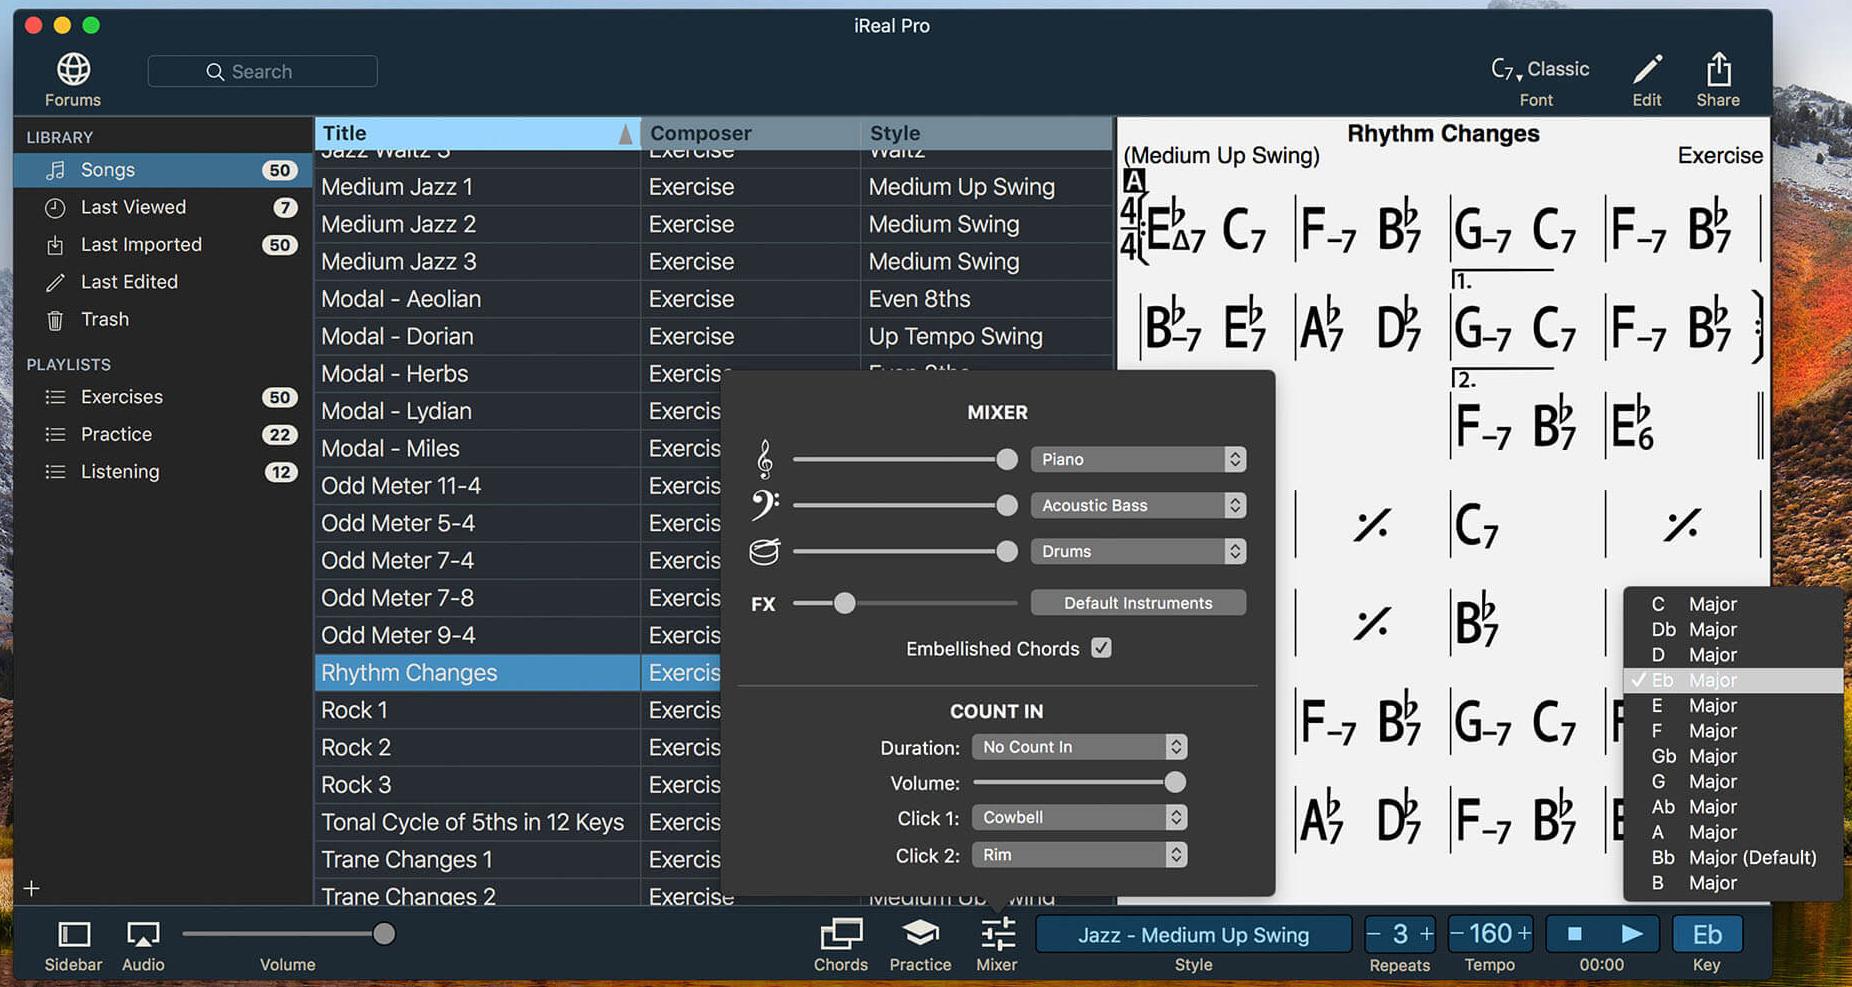The image size is (1852, 987).
Task: Open the Forums globe icon
Action: tap(73, 69)
